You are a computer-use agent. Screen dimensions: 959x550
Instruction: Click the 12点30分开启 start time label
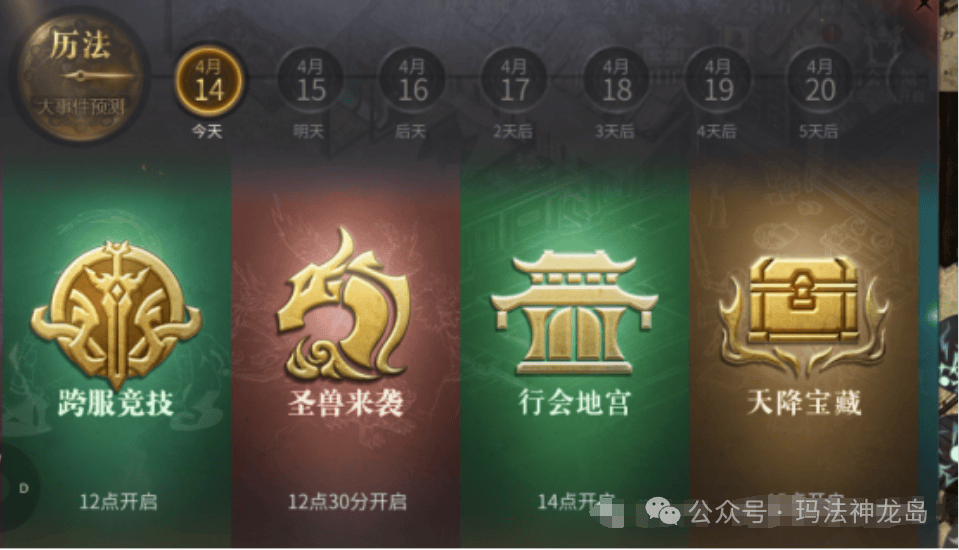point(347,502)
